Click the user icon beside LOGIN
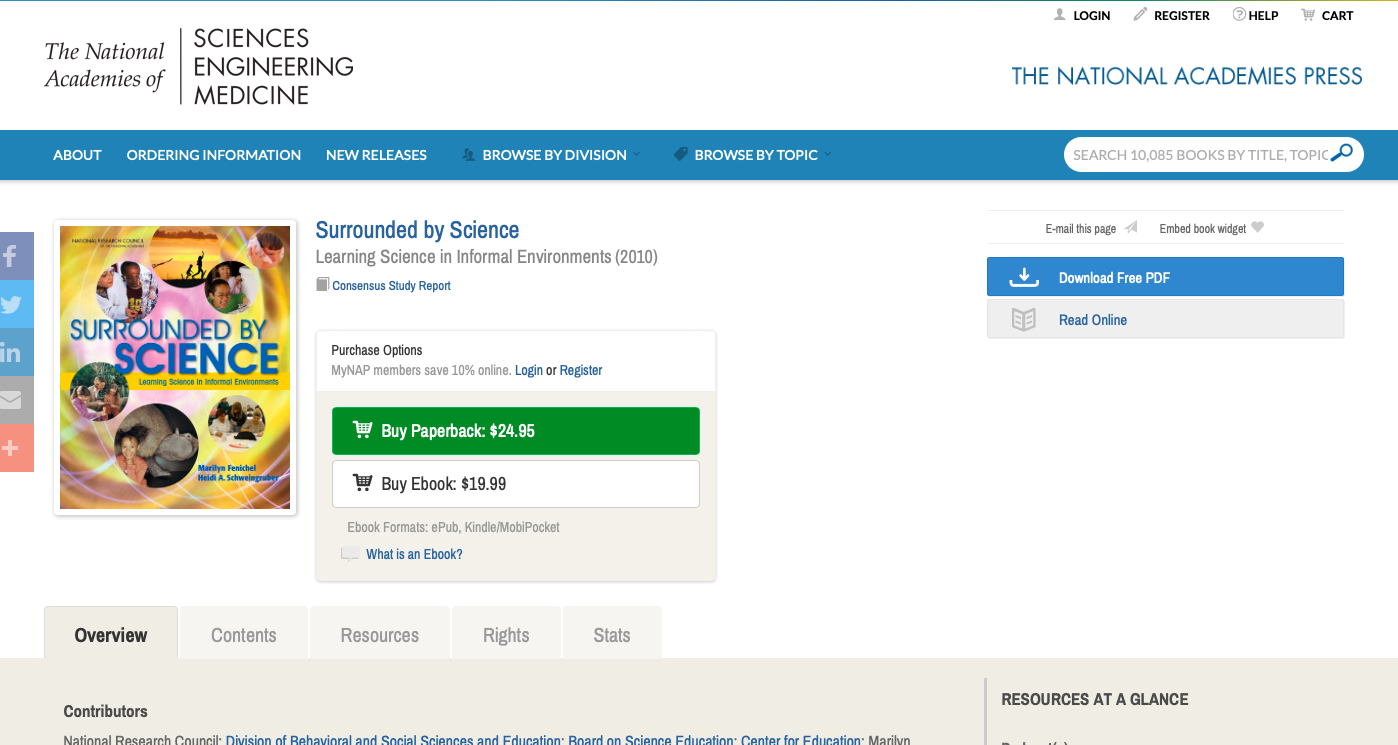1398x745 pixels. coord(1060,15)
